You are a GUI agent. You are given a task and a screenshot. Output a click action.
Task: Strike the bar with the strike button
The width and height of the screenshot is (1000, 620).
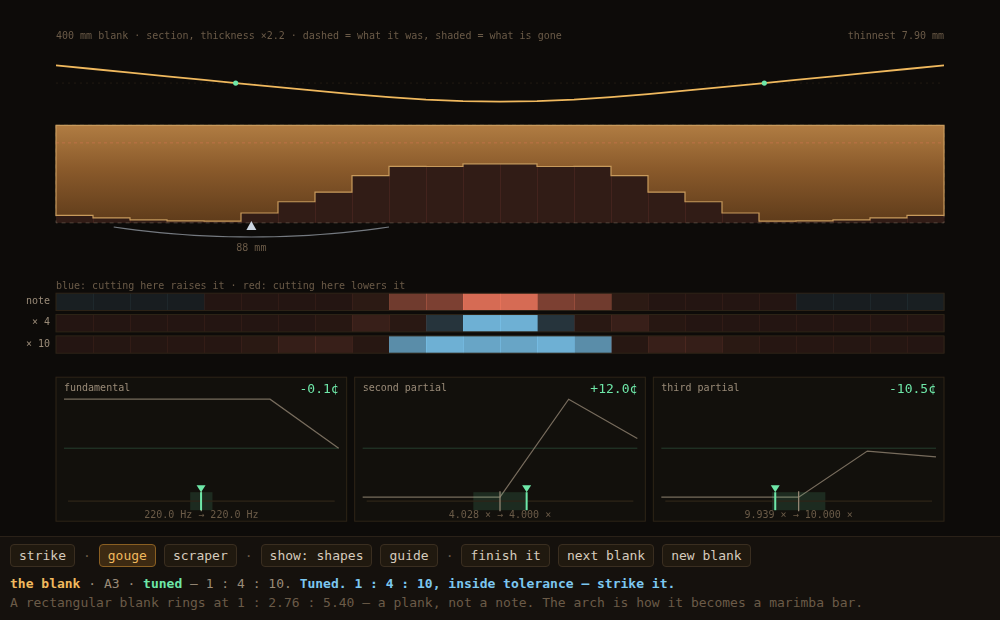(x=43, y=556)
